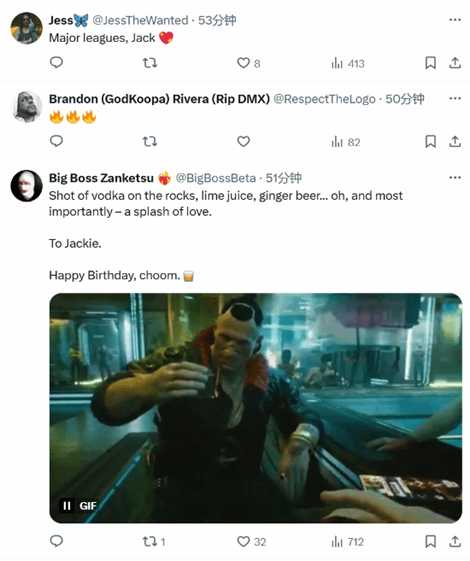Open more options for Big Boss Zanketsu's tweet
Viewport: 470px width, 561px height.
pos(455,177)
